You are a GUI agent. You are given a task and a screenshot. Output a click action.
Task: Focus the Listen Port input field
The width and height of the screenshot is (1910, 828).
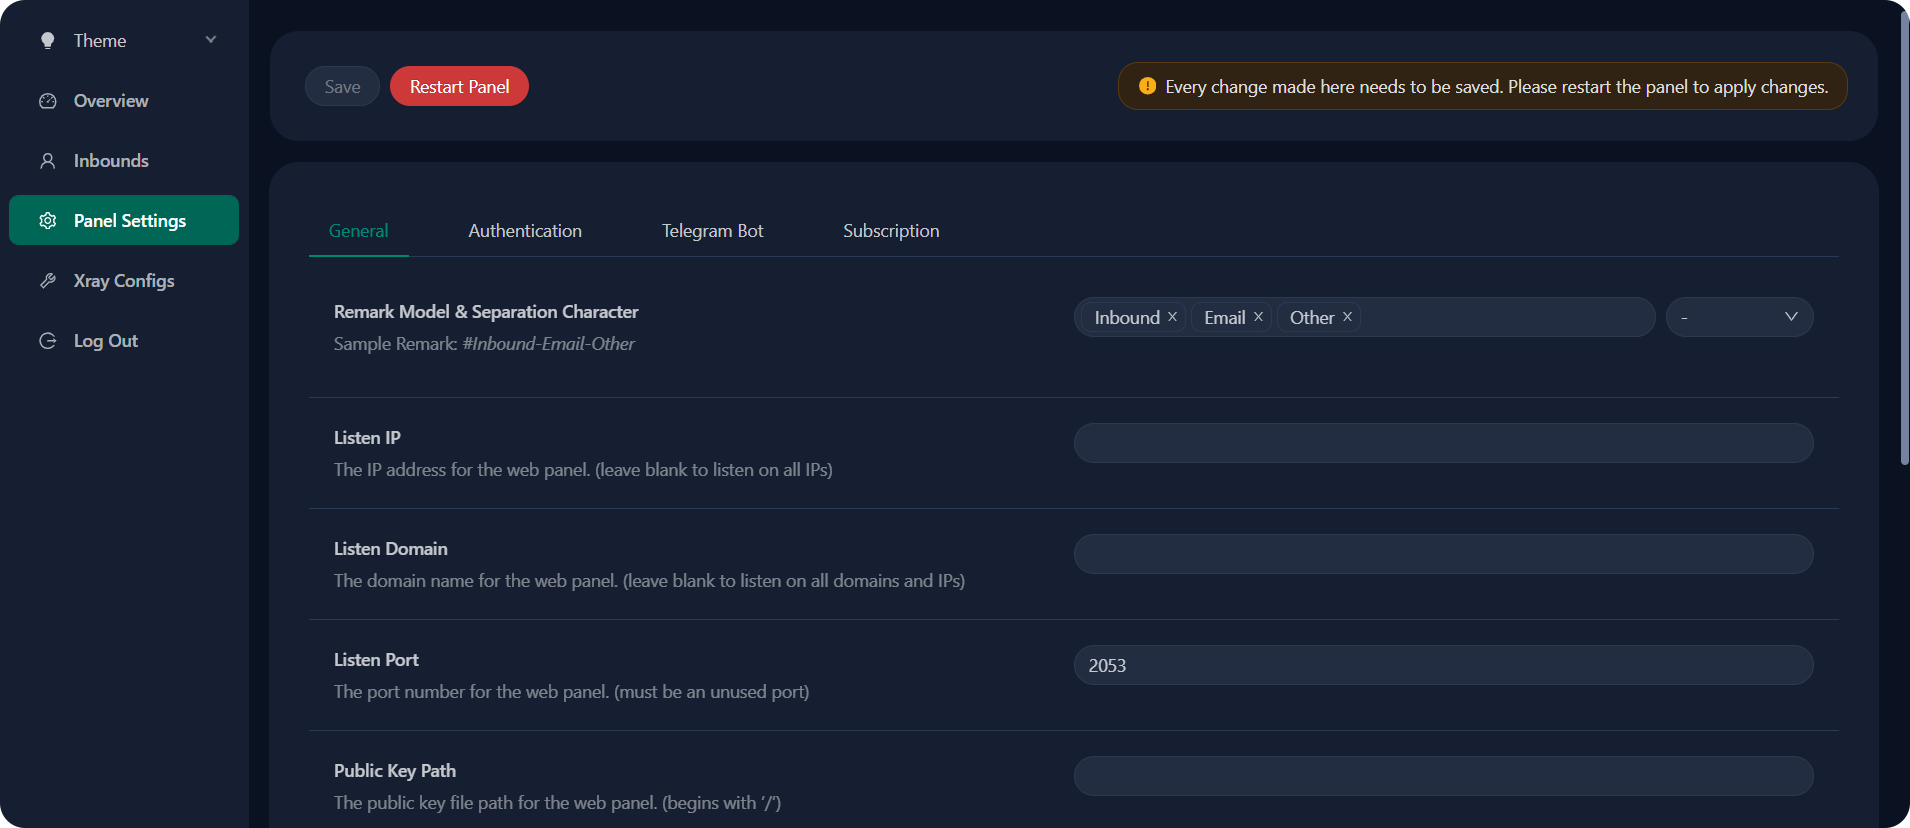[x=1442, y=665]
